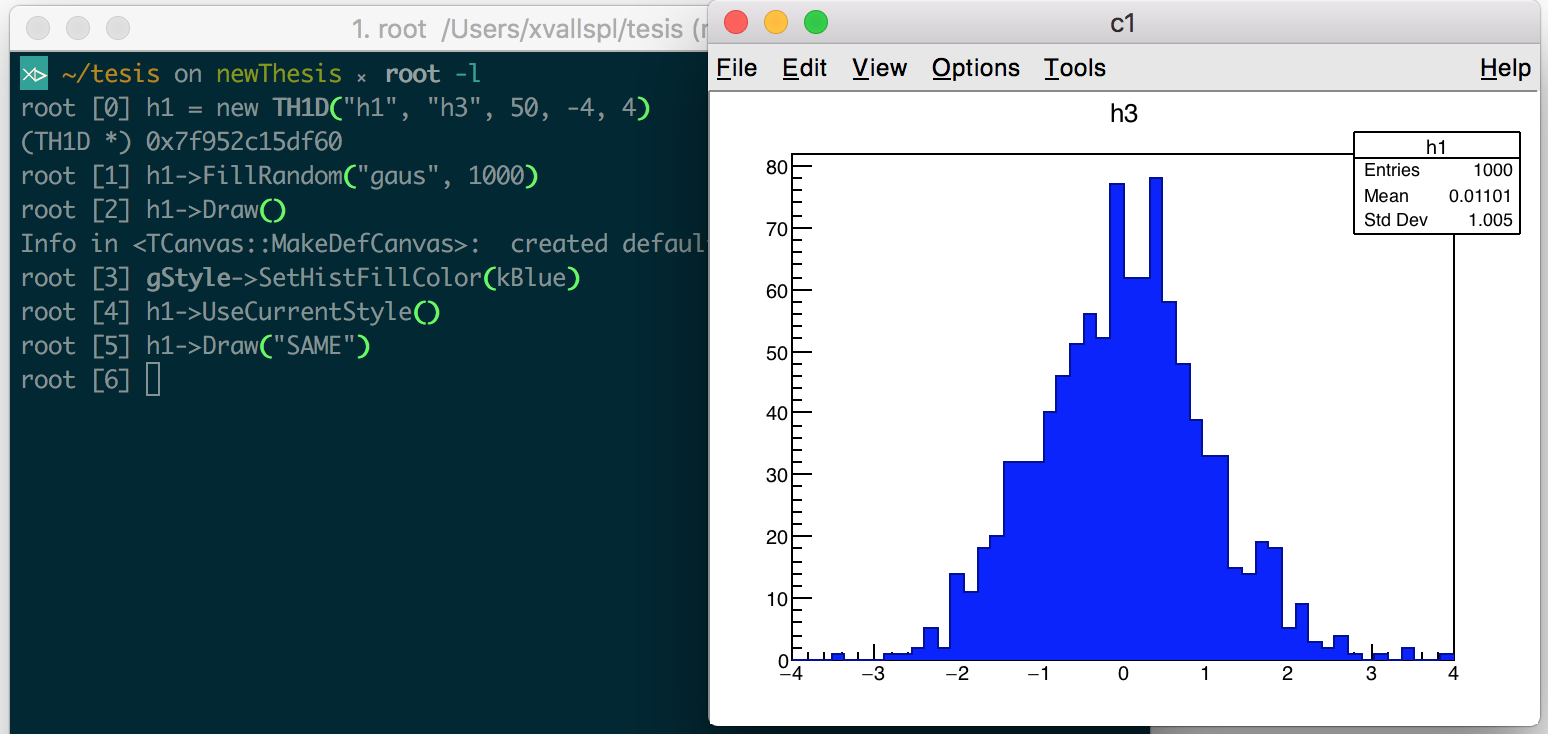Open the Edit menu in c1 canvas
Screen dimensions: 1548x734
(x=805, y=68)
